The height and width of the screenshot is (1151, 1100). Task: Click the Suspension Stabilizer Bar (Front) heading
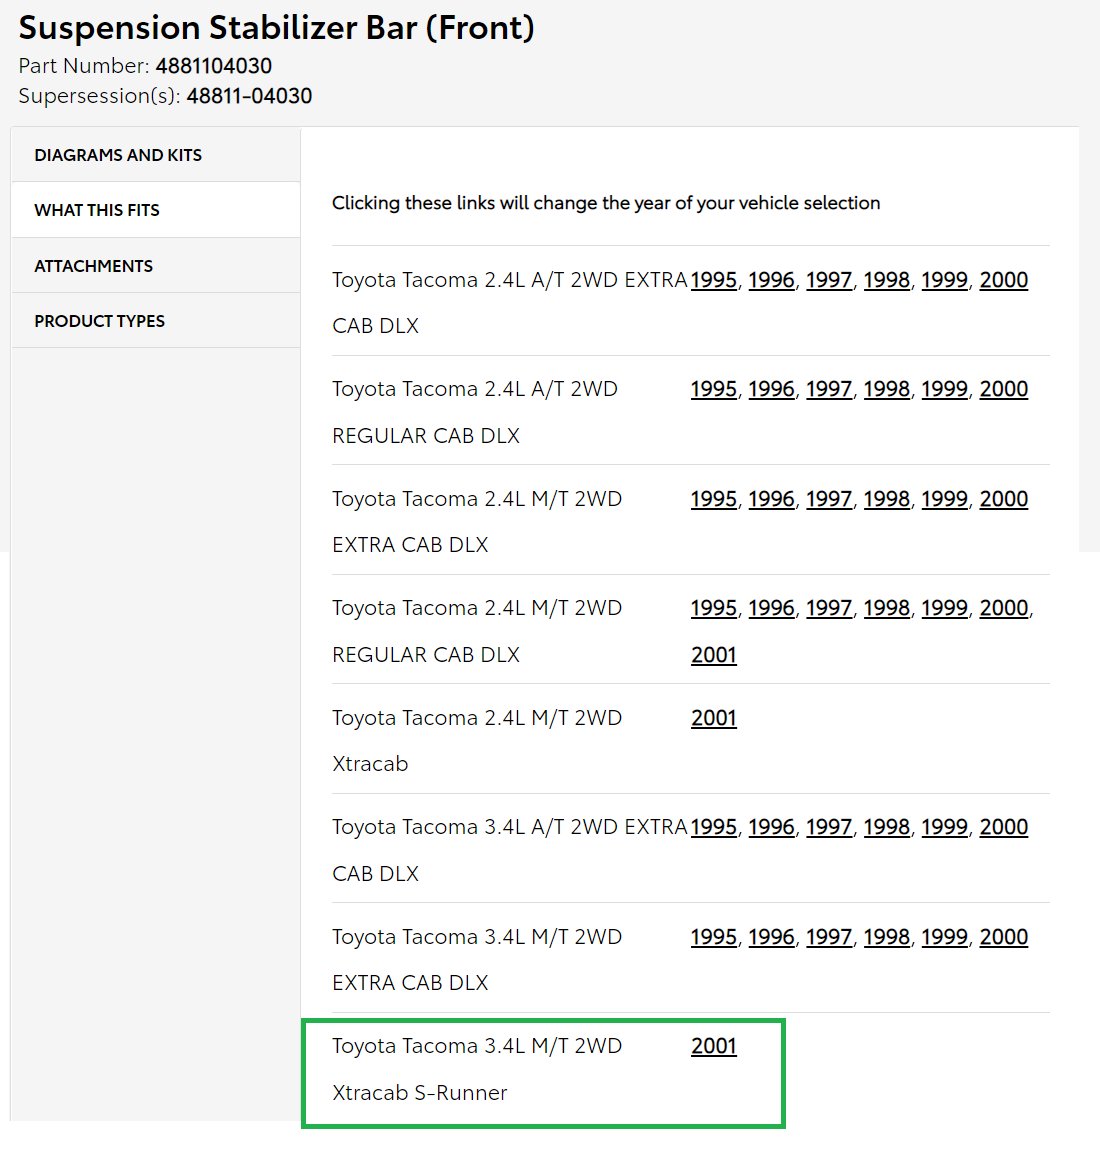pyautogui.click(x=277, y=29)
